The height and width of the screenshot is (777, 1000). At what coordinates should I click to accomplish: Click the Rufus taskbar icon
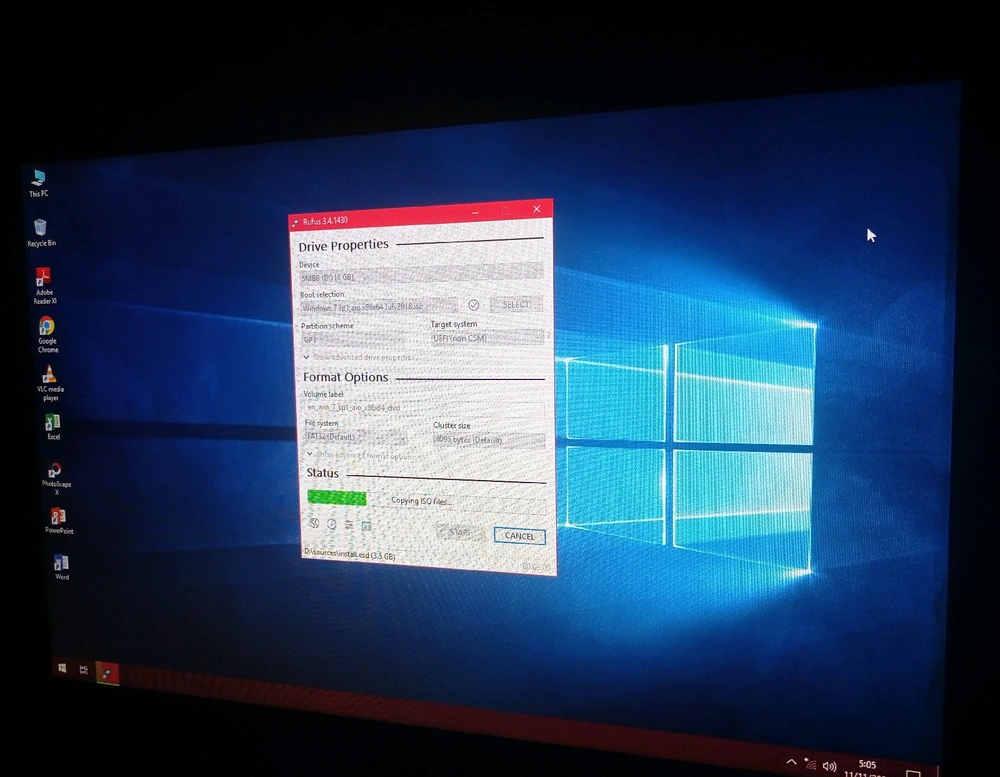tap(107, 673)
